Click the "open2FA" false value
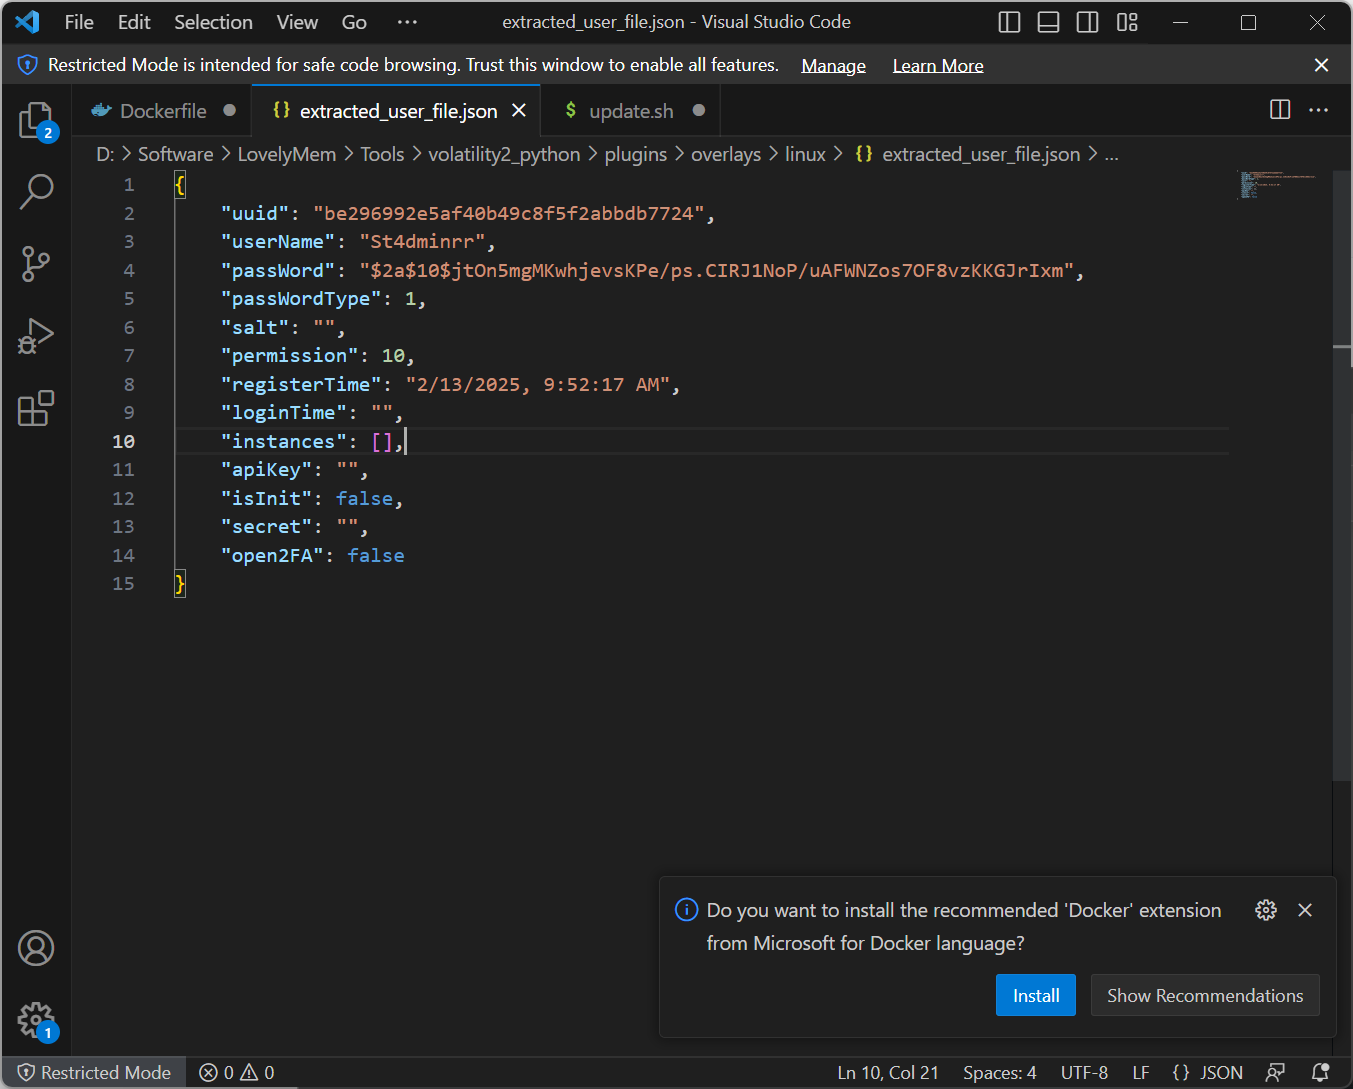1353x1089 pixels. pyautogui.click(x=376, y=555)
